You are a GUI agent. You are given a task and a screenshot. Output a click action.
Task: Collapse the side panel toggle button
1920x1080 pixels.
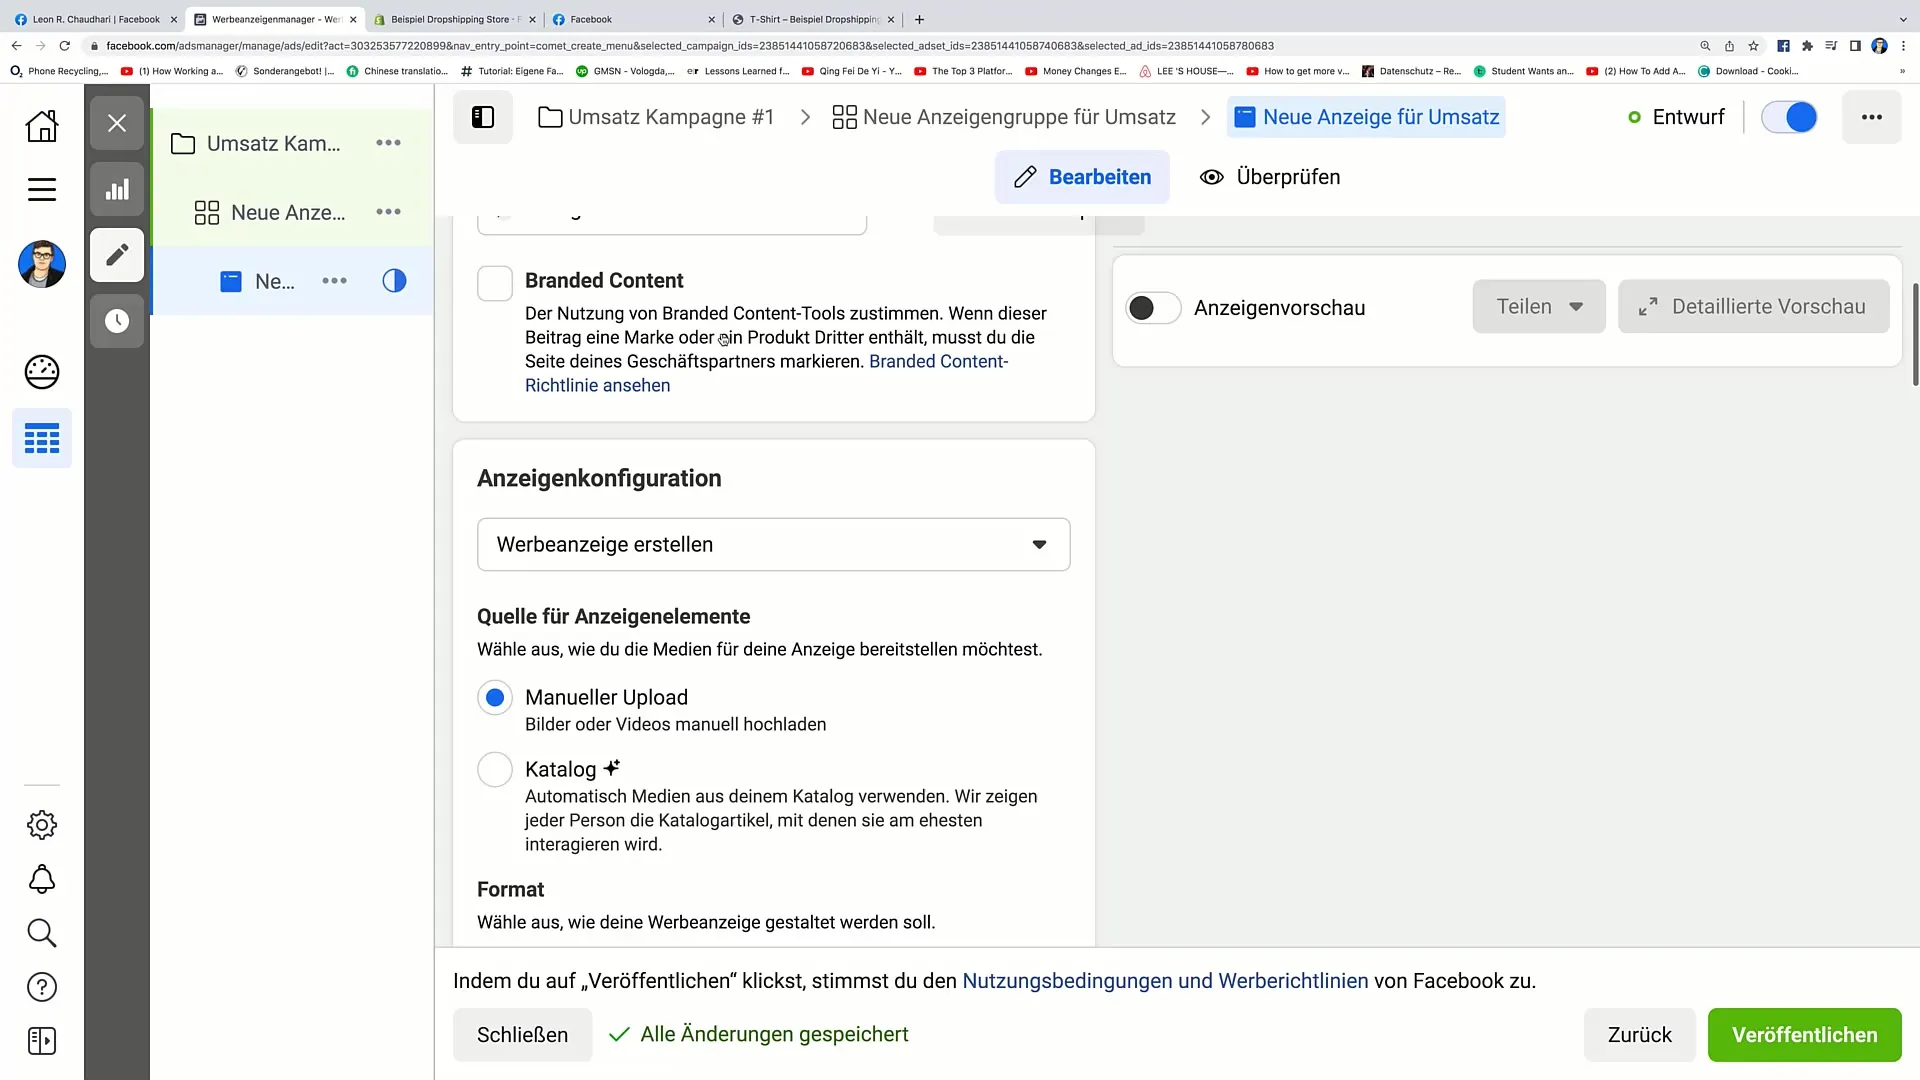click(x=483, y=117)
